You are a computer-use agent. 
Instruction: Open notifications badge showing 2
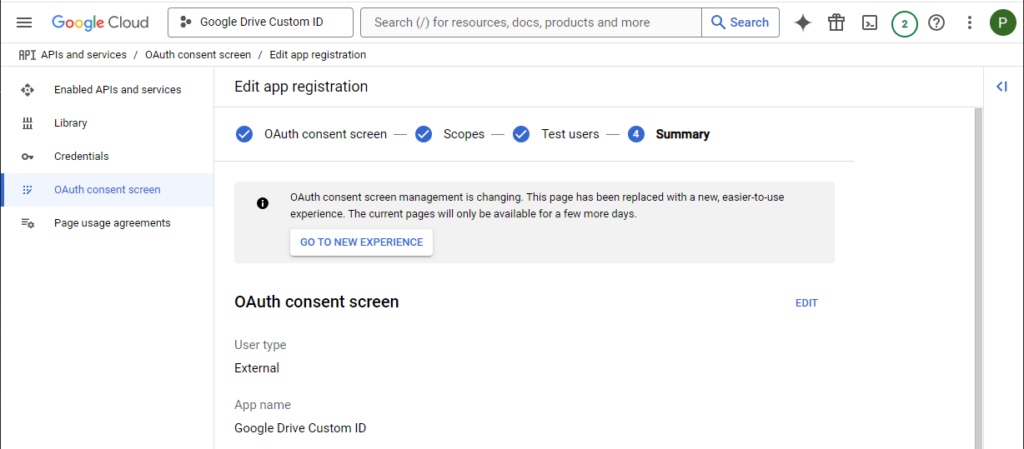904,23
